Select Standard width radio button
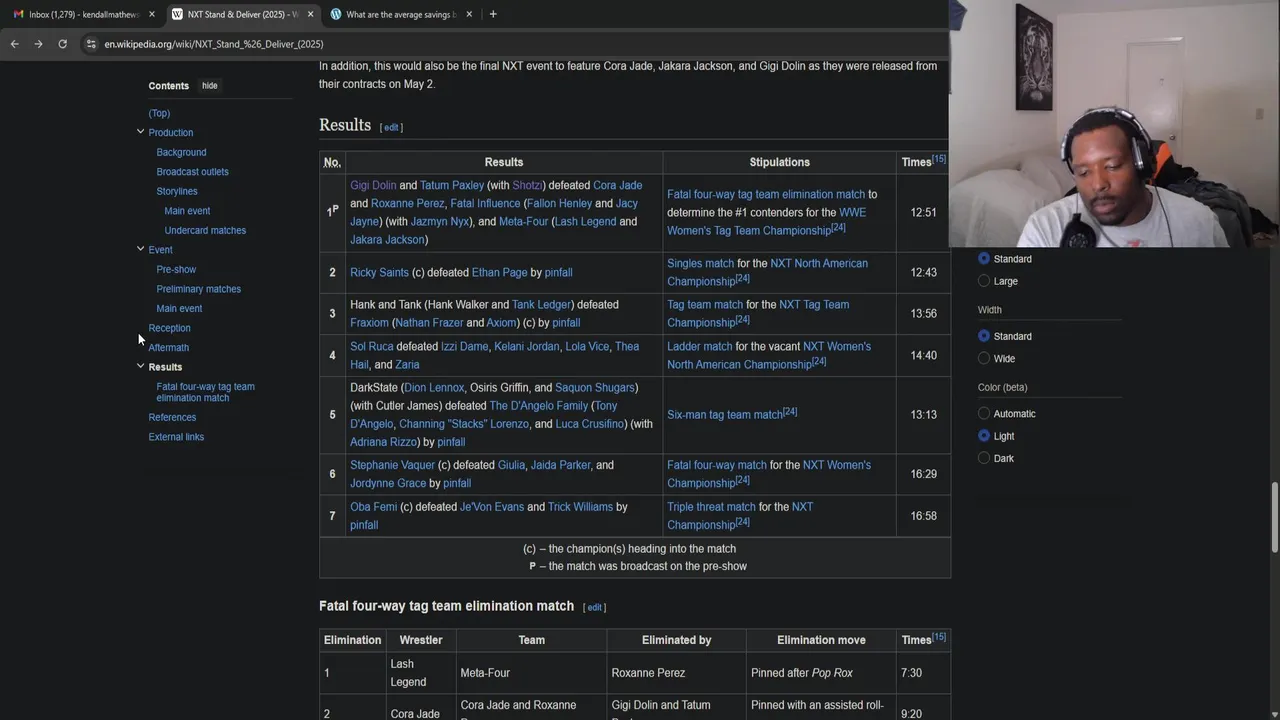The width and height of the screenshot is (1280, 720). [x=984, y=336]
